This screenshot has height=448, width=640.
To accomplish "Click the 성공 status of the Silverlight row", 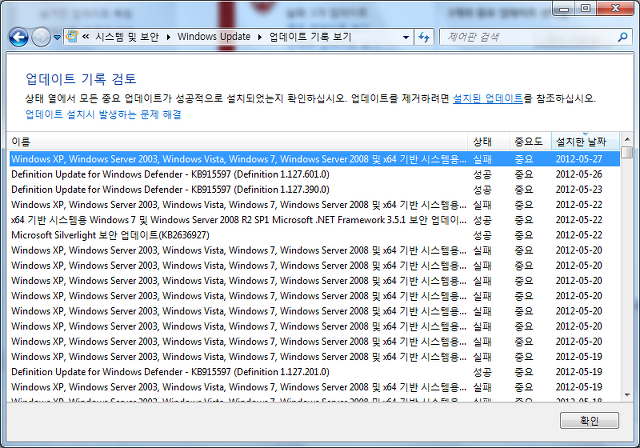I will coord(482,235).
